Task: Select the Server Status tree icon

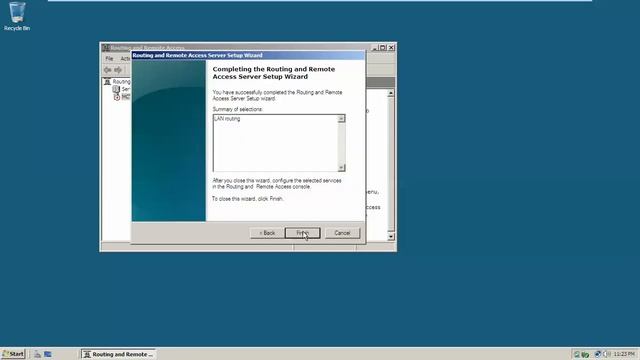Action: tap(116, 89)
